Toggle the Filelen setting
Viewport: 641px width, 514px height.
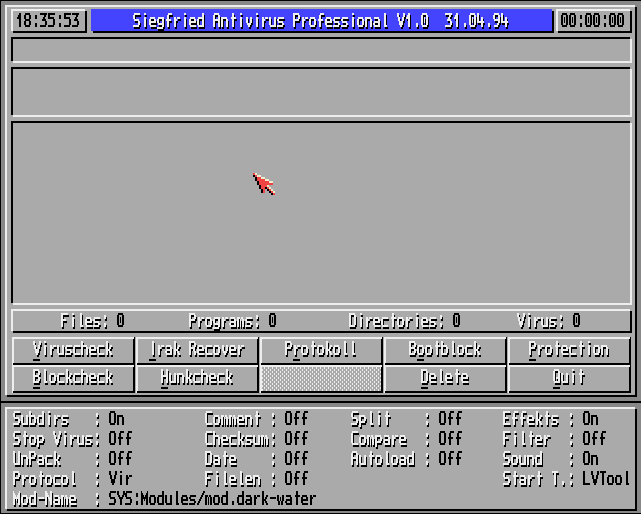pos(256,479)
